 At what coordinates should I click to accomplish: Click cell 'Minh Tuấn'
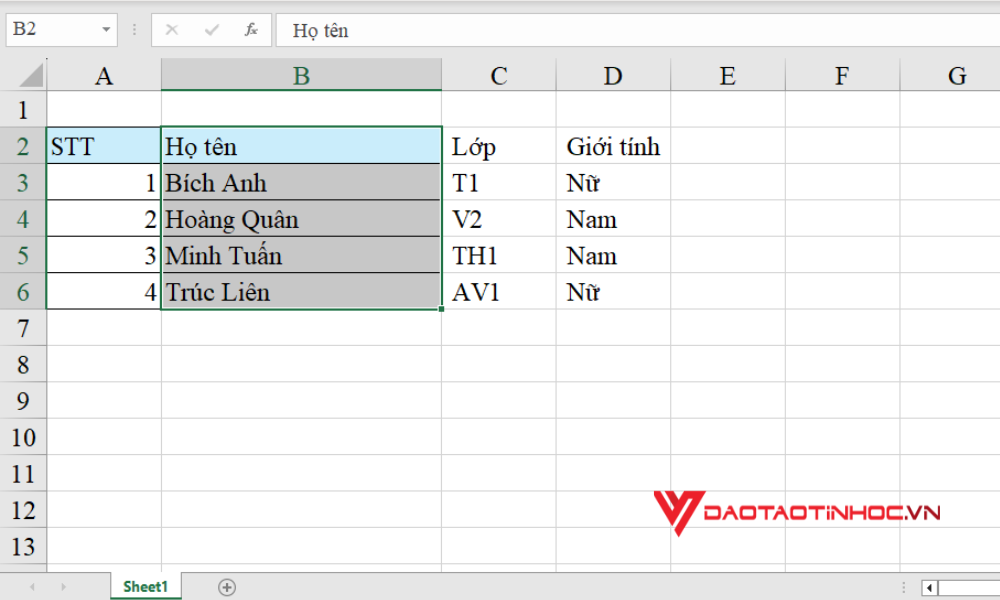(301, 255)
